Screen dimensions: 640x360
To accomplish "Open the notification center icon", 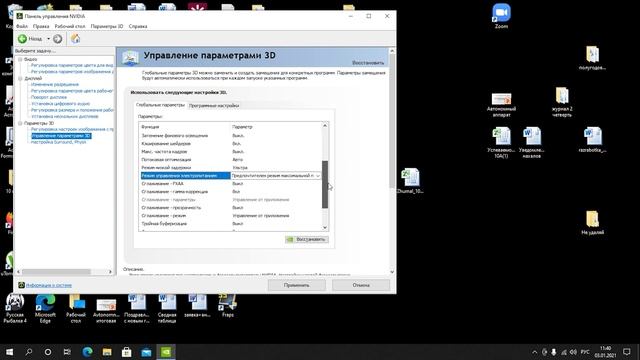I will tap(627, 351).
